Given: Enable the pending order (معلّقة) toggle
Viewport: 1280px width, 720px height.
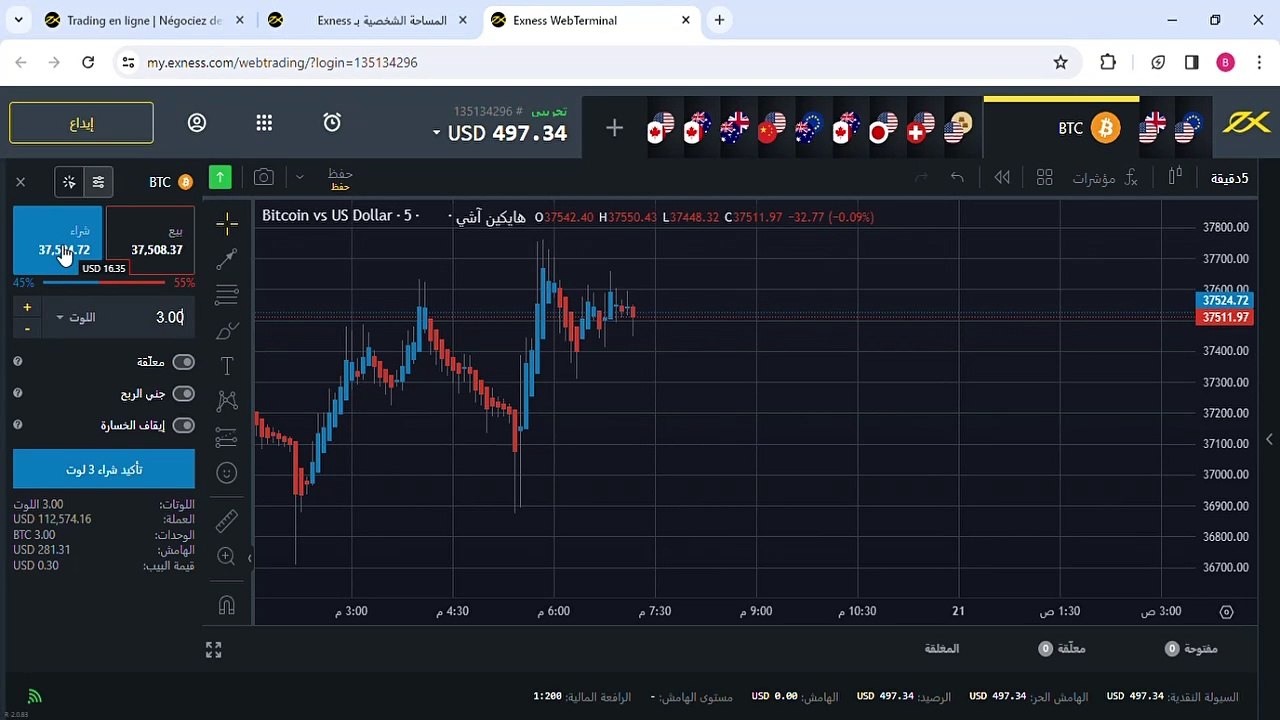Looking at the screenshot, I should click(183, 362).
